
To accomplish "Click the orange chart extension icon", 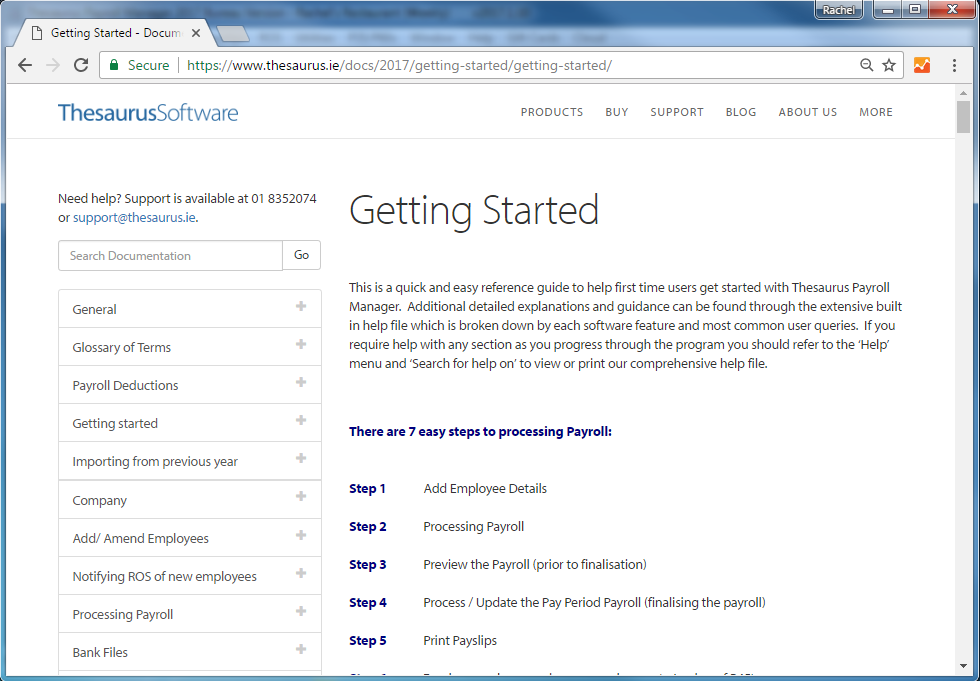I will point(922,65).
